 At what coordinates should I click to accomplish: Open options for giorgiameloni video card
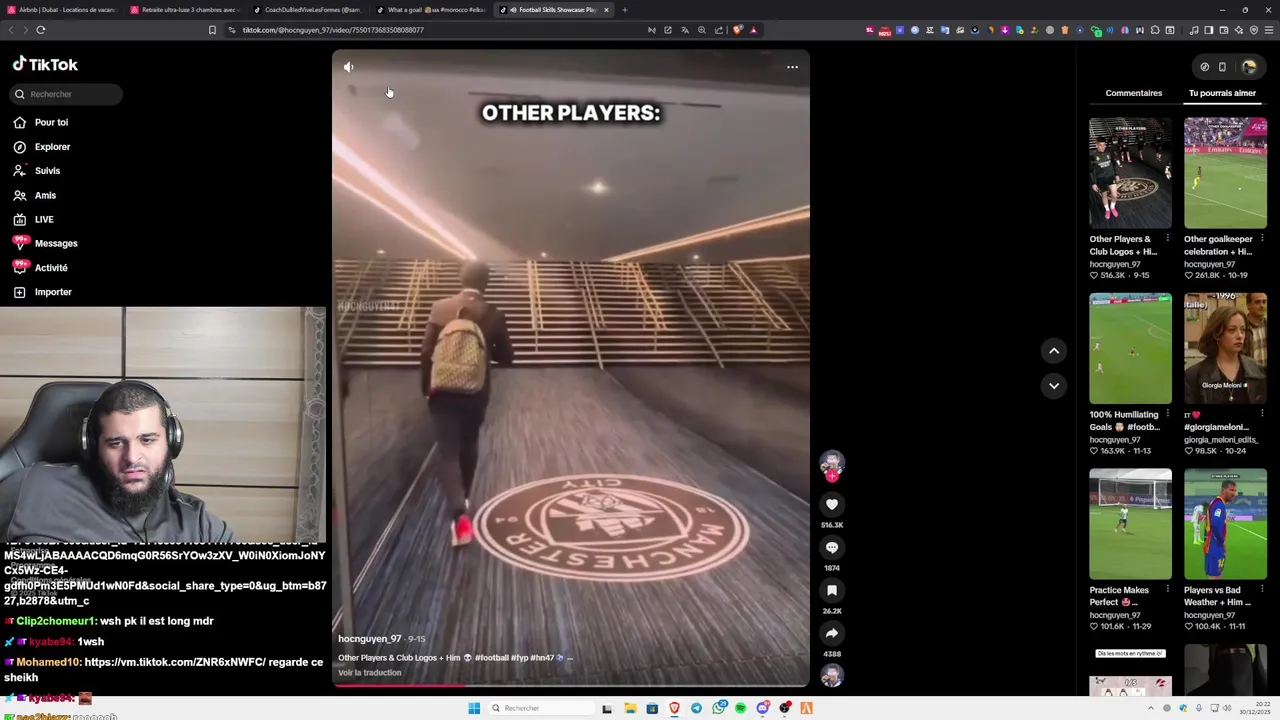coord(1262,414)
